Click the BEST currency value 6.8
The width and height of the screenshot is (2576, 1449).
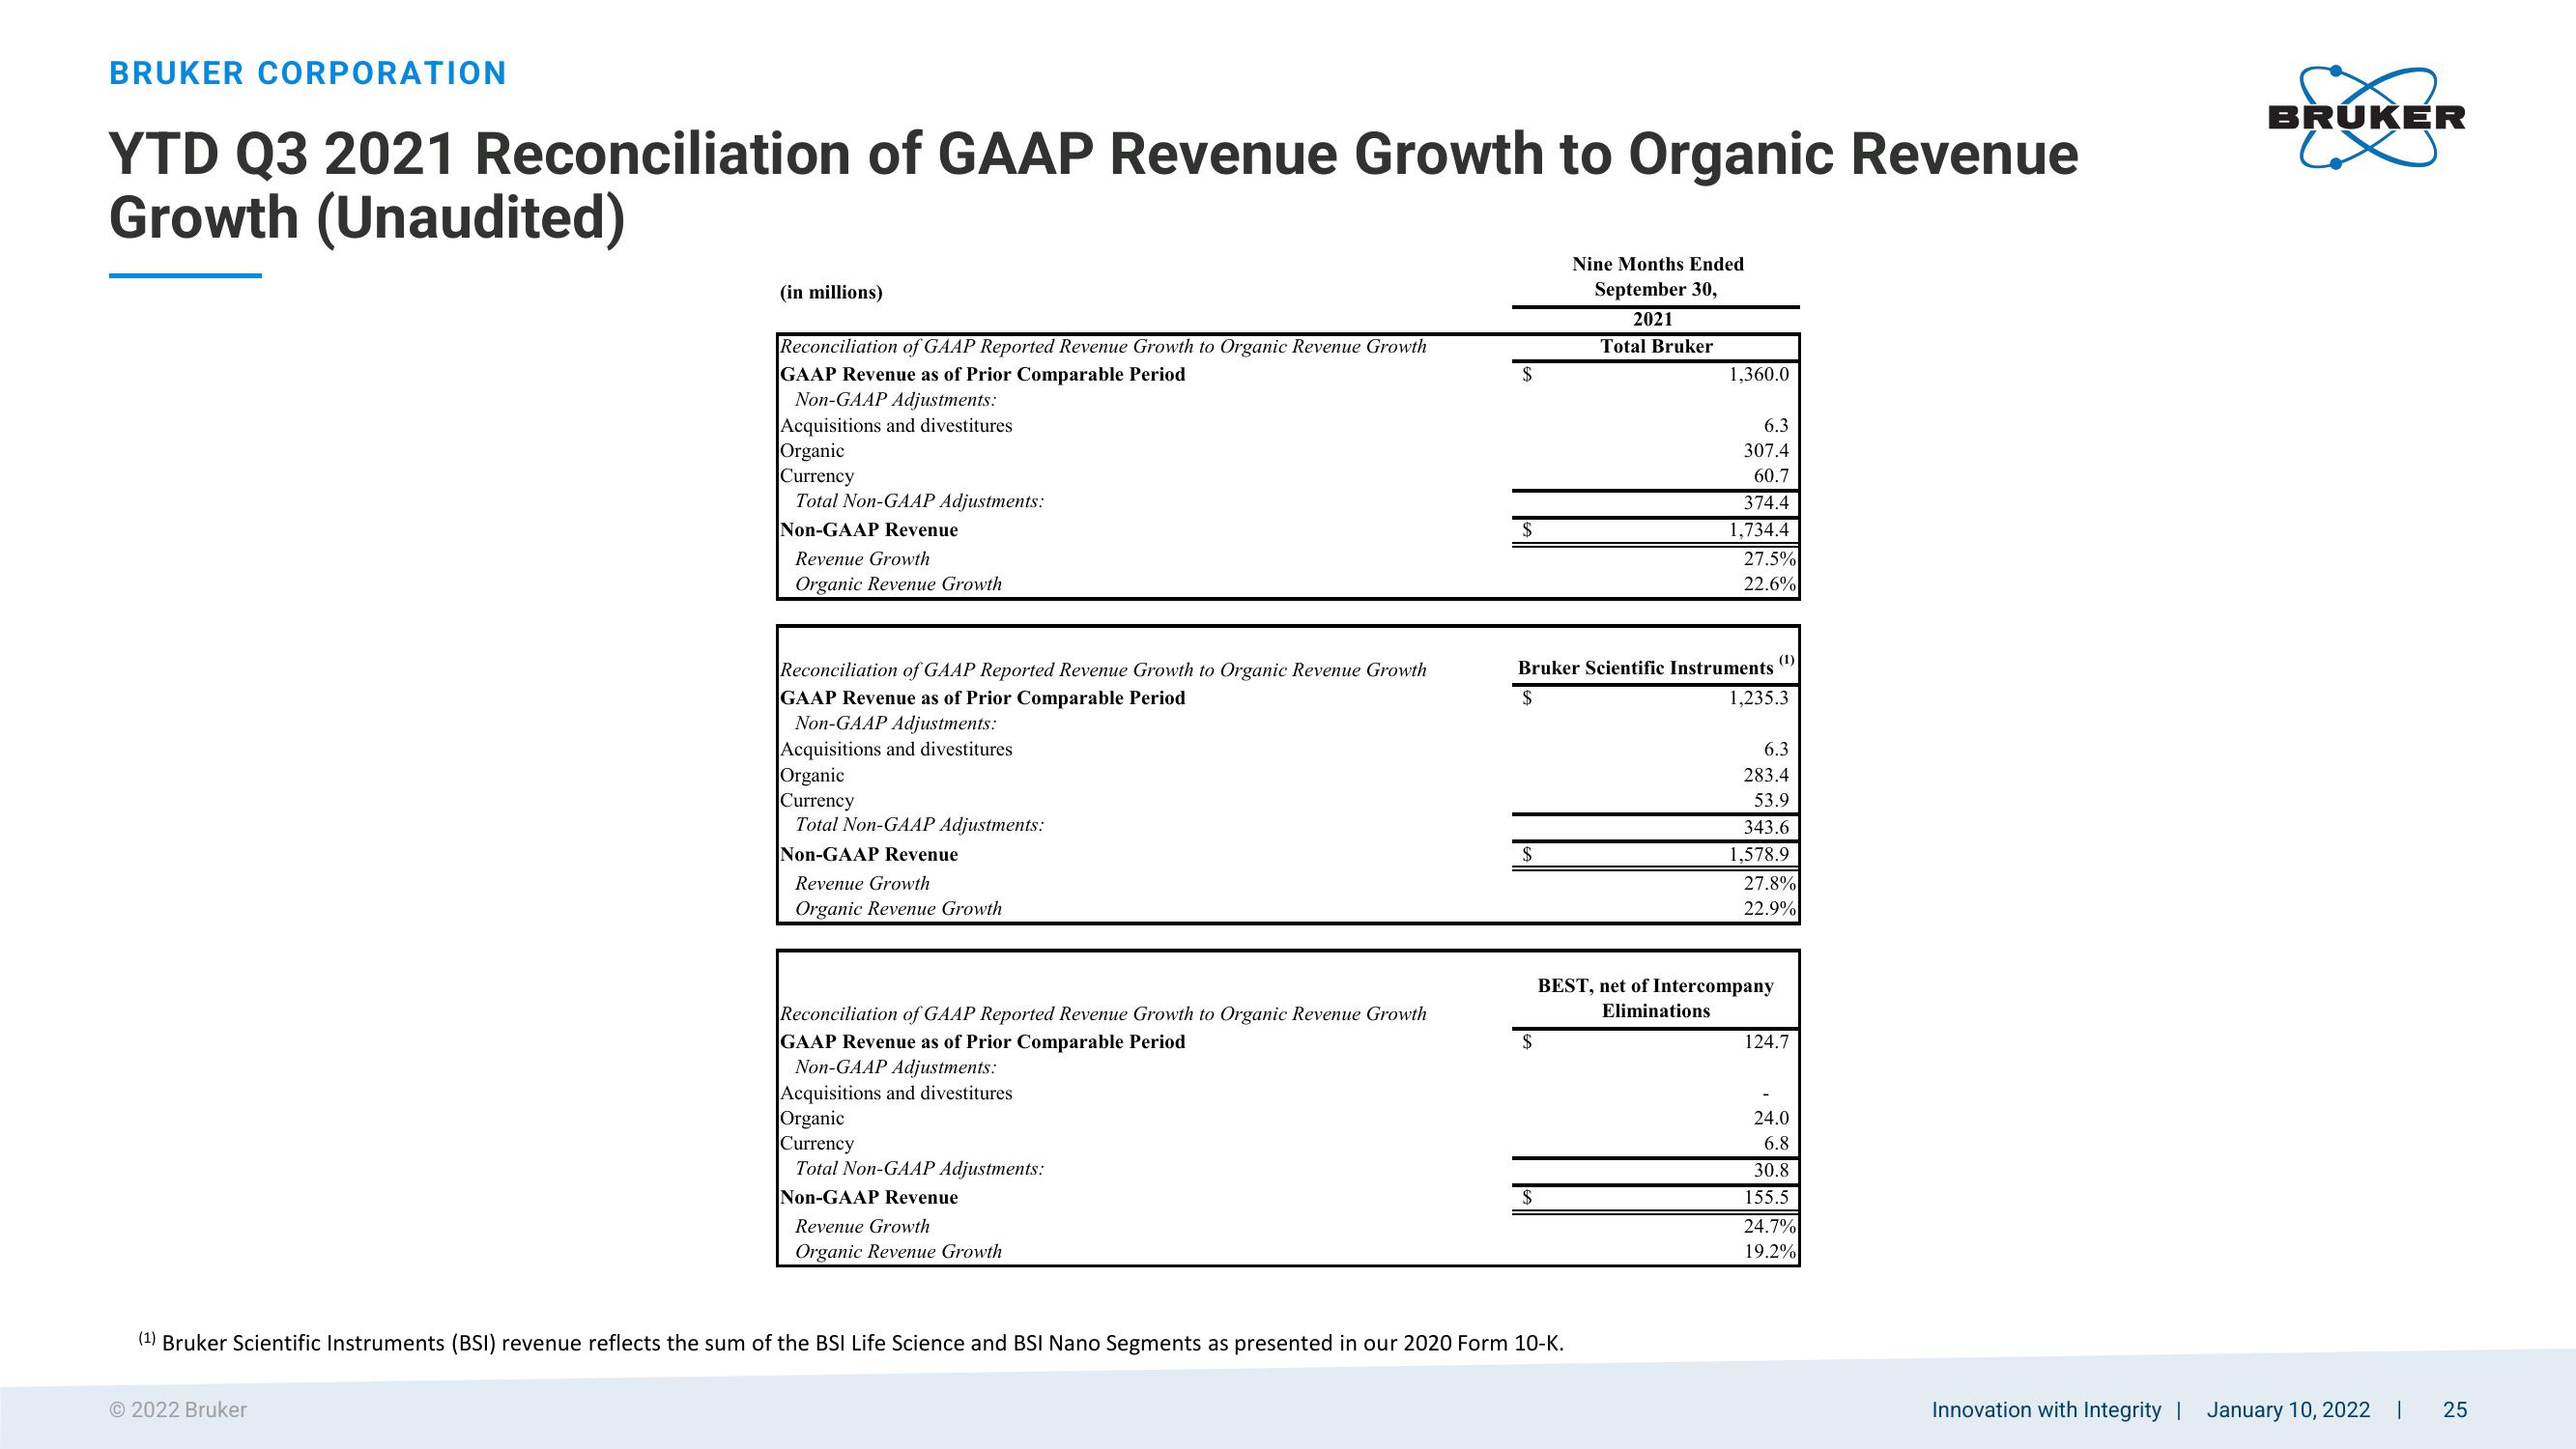(1776, 1143)
